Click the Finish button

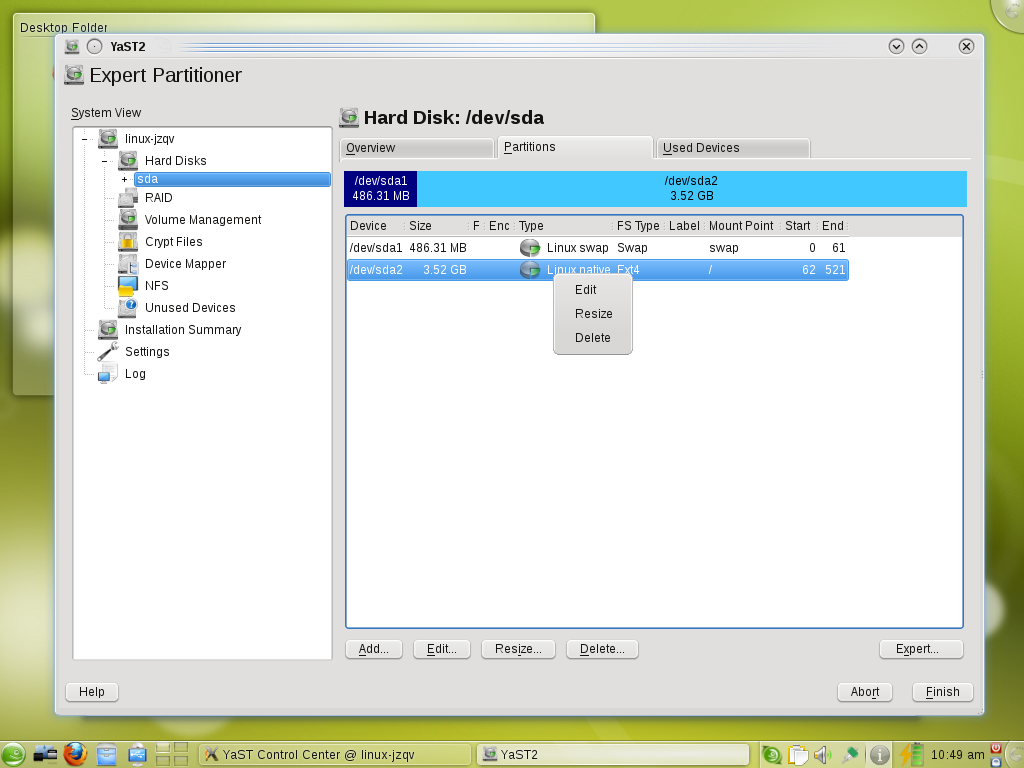coord(942,692)
